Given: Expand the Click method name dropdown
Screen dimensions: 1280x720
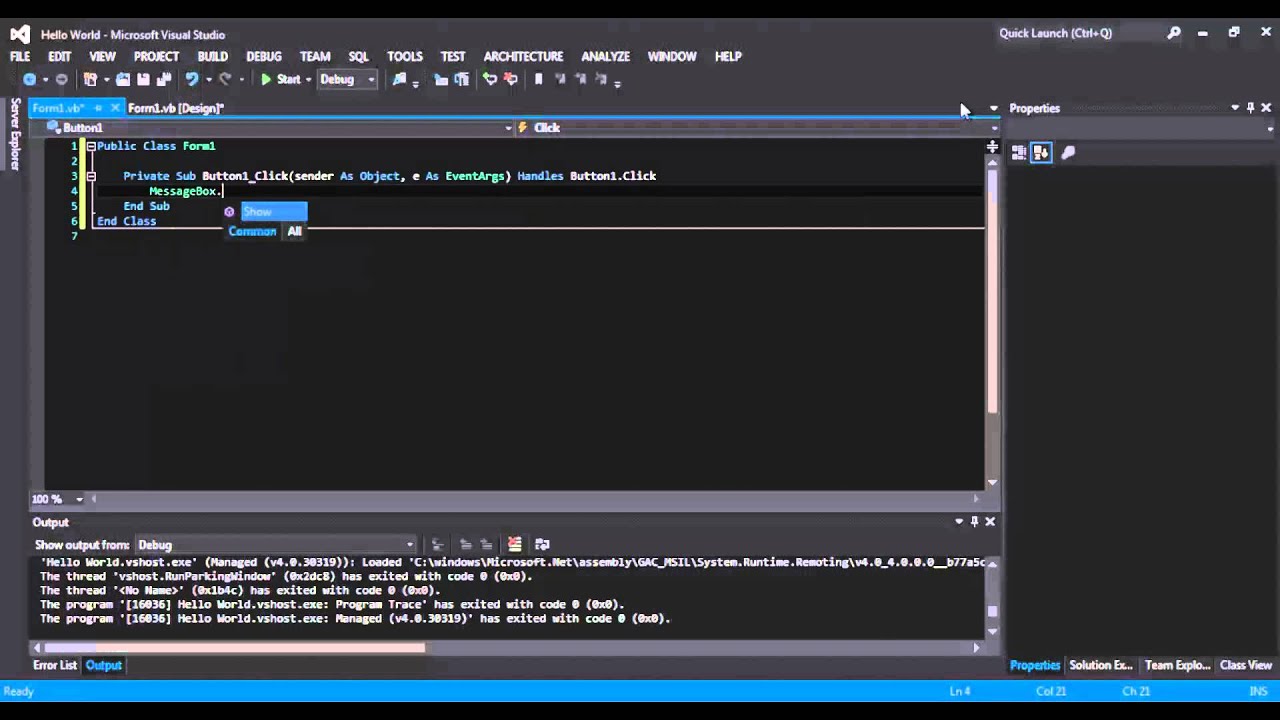Looking at the screenshot, I should click(x=994, y=128).
